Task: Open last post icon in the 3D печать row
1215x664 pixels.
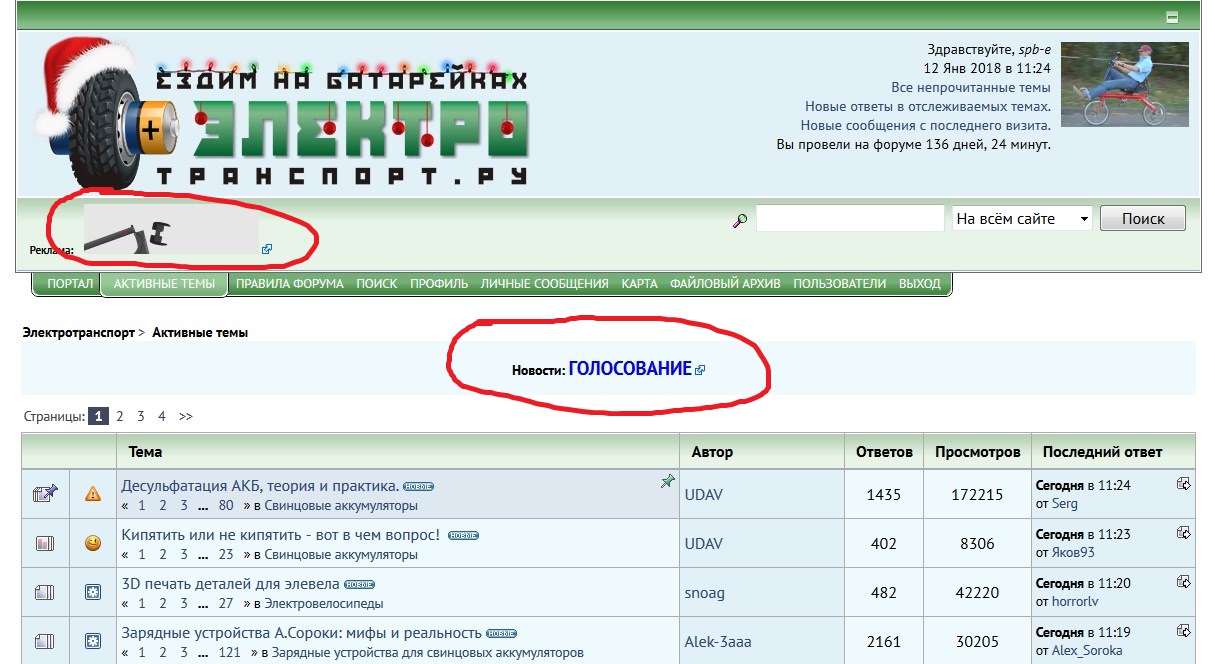Action: tap(1184, 582)
